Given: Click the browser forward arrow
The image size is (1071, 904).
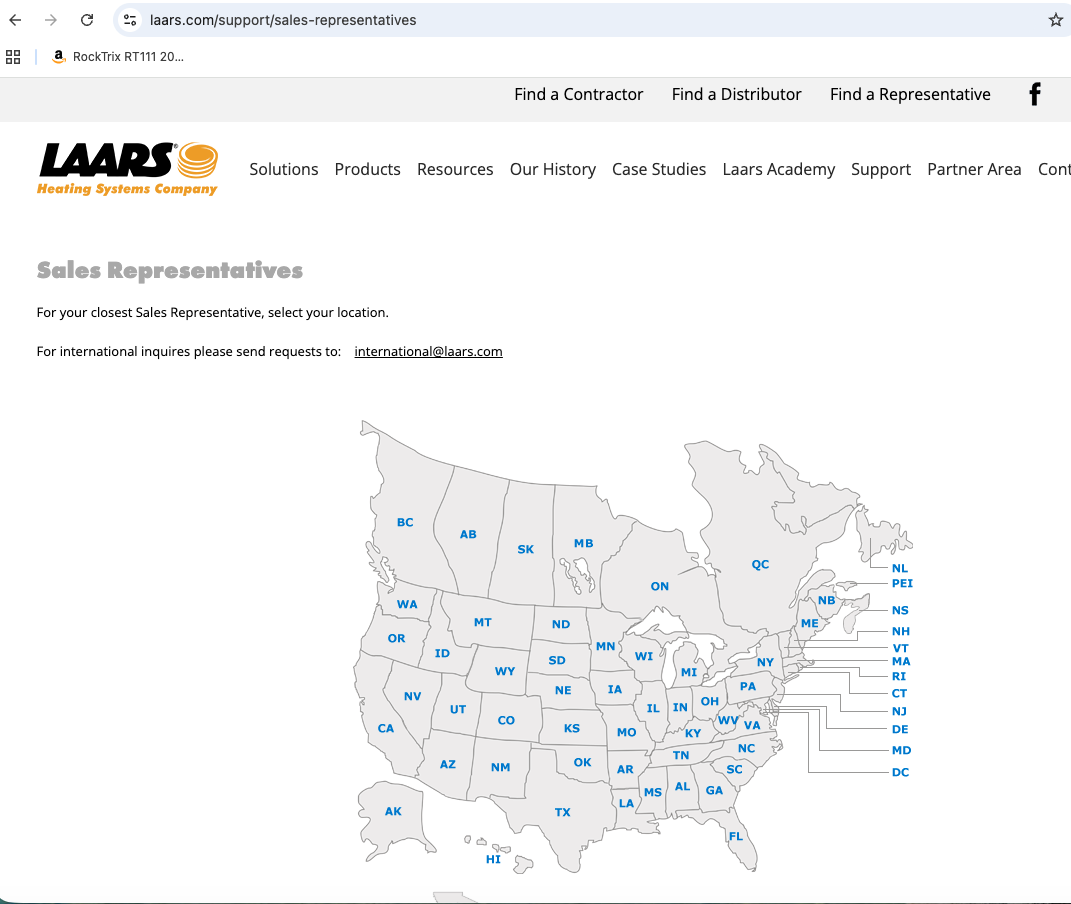Looking at the screenshot, I should click(x=51, y=20).
